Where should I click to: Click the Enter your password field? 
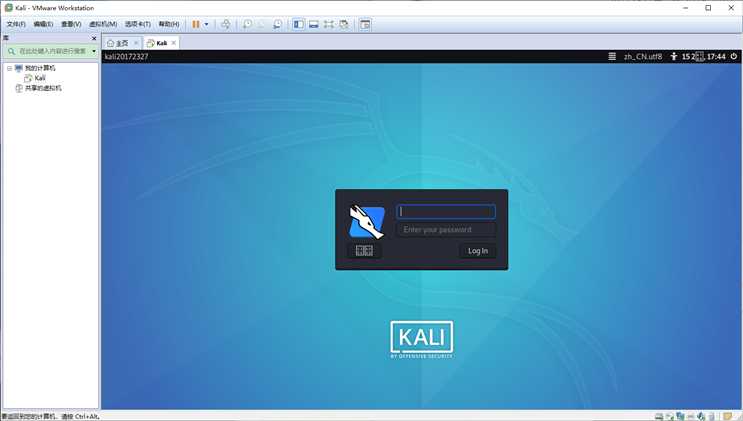[x=446, y=230]
